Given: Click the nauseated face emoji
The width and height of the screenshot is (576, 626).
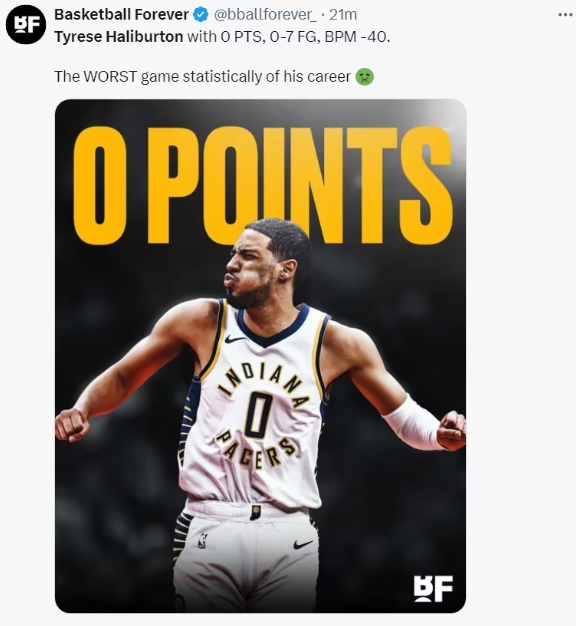Looking at the screenshot, I should click(364, 77).
